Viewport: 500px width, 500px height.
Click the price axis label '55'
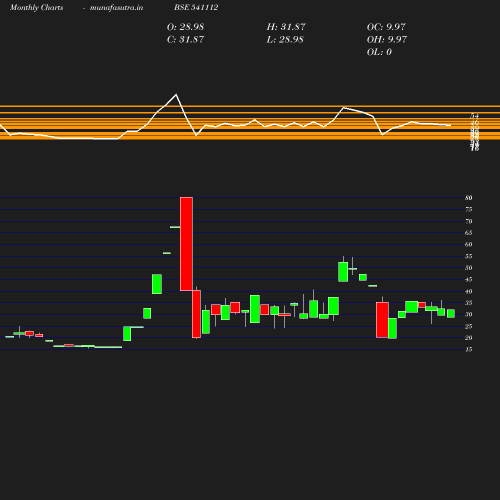[469, 256]
